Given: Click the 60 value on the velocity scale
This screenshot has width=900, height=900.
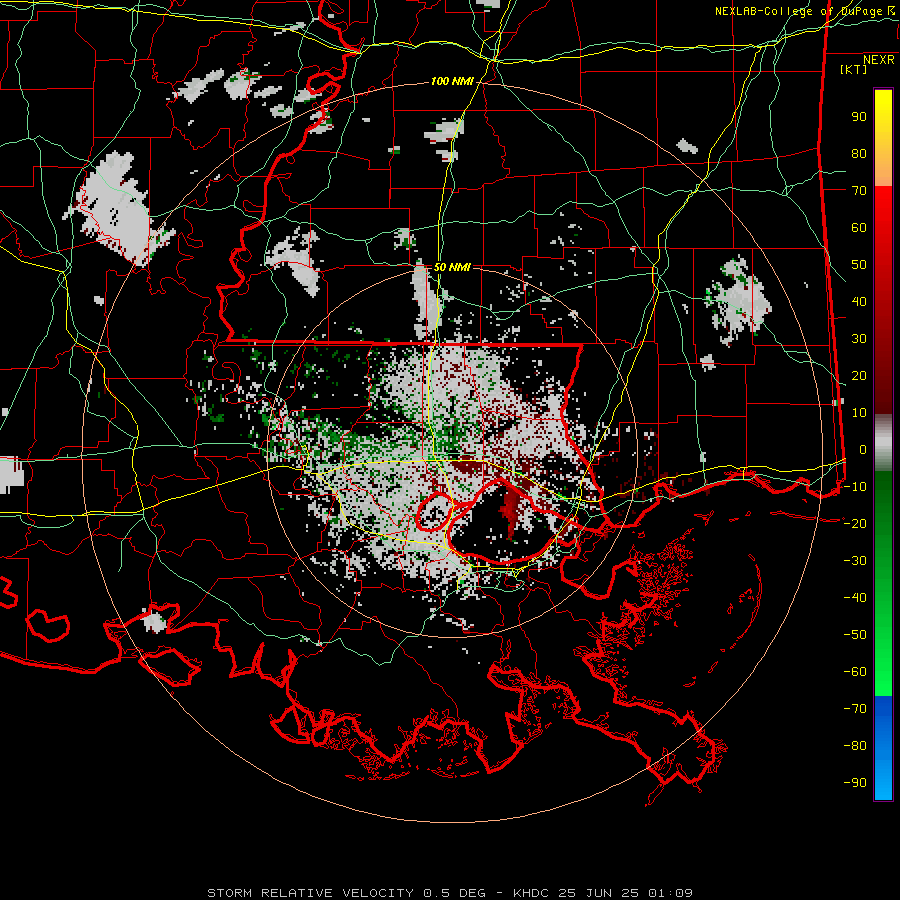Looking at the screenshot, I should click(859, 228).
